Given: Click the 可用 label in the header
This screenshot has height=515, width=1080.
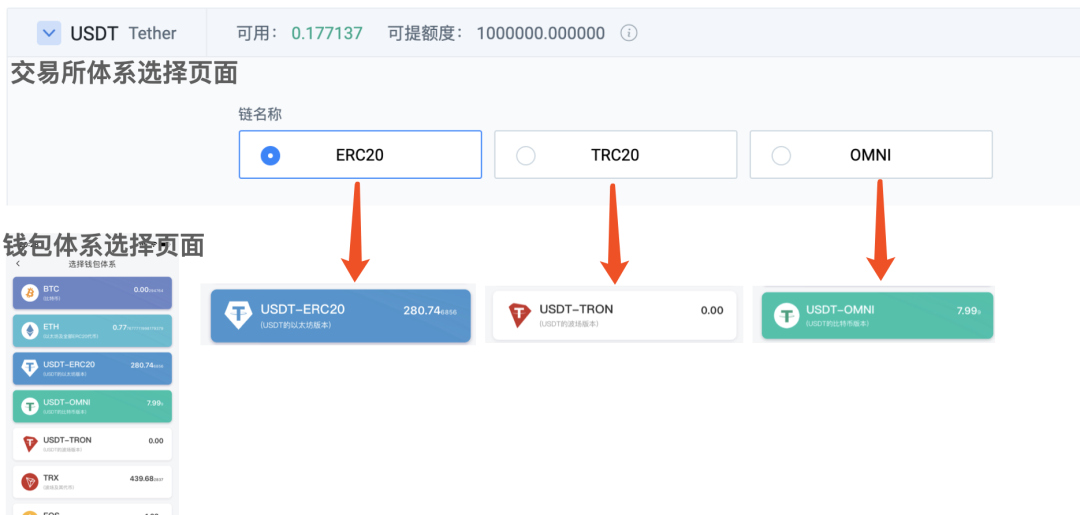Looking at the screenshot, I should click(x=256, y=33).
